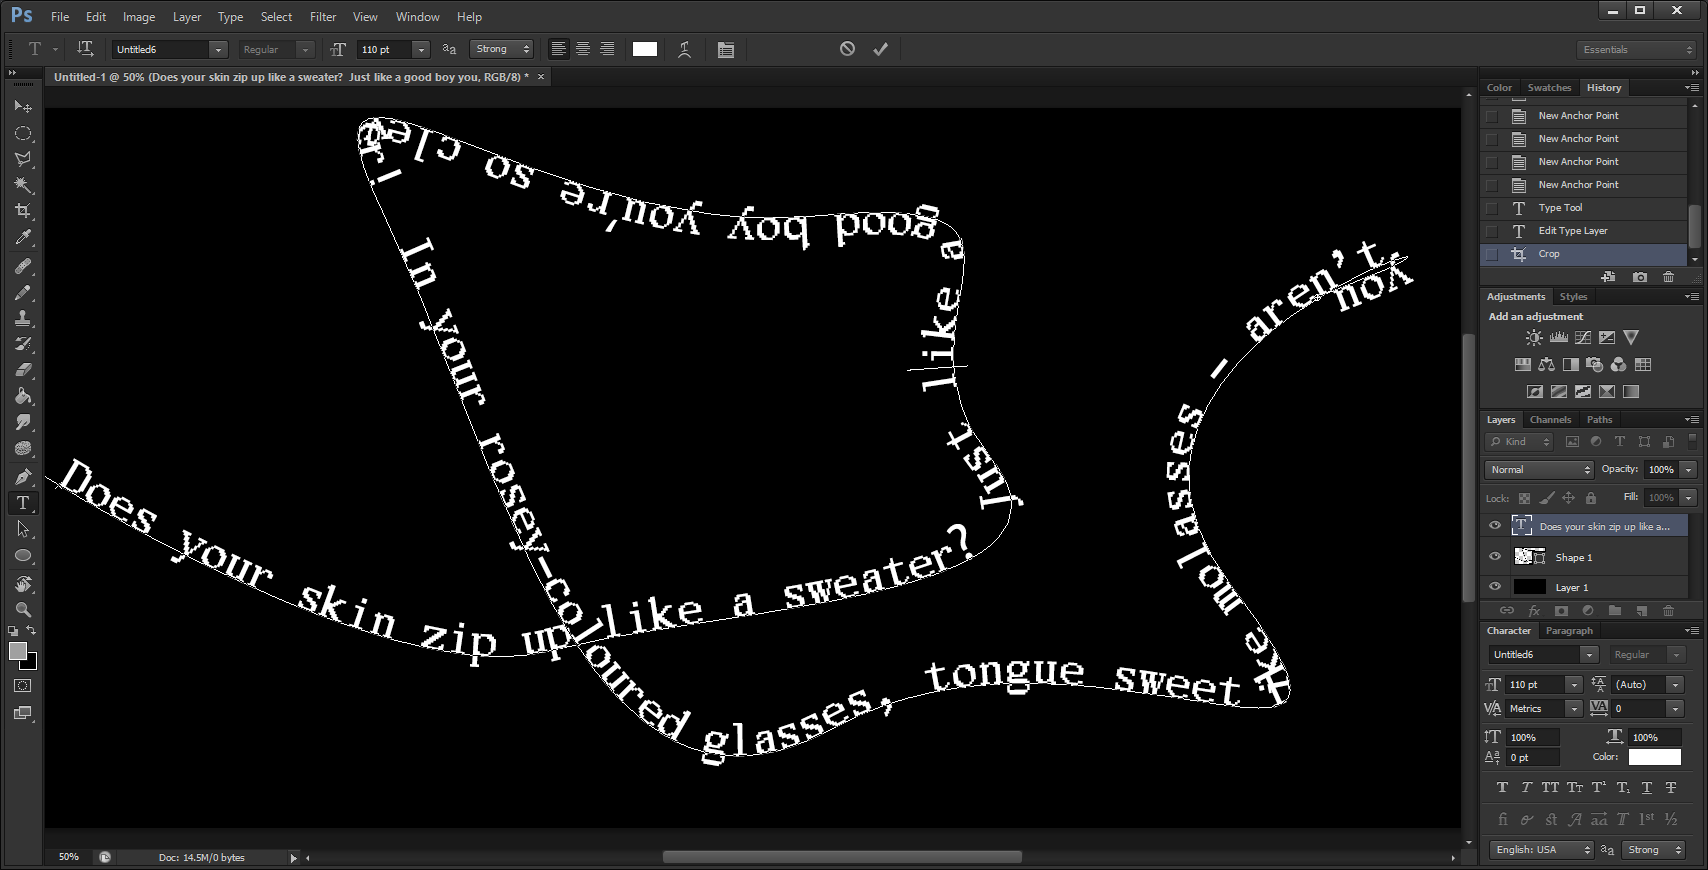Toggle the Character and Paragraph panels

[726, 49]
